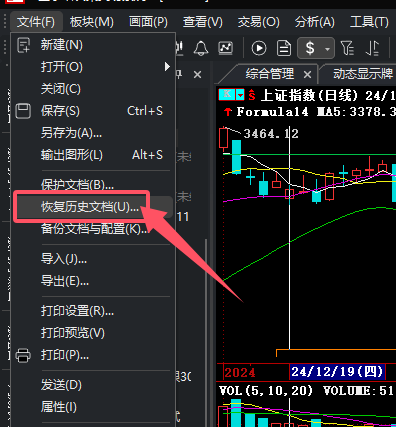Click the 3464.12 price label

(271, 134)
